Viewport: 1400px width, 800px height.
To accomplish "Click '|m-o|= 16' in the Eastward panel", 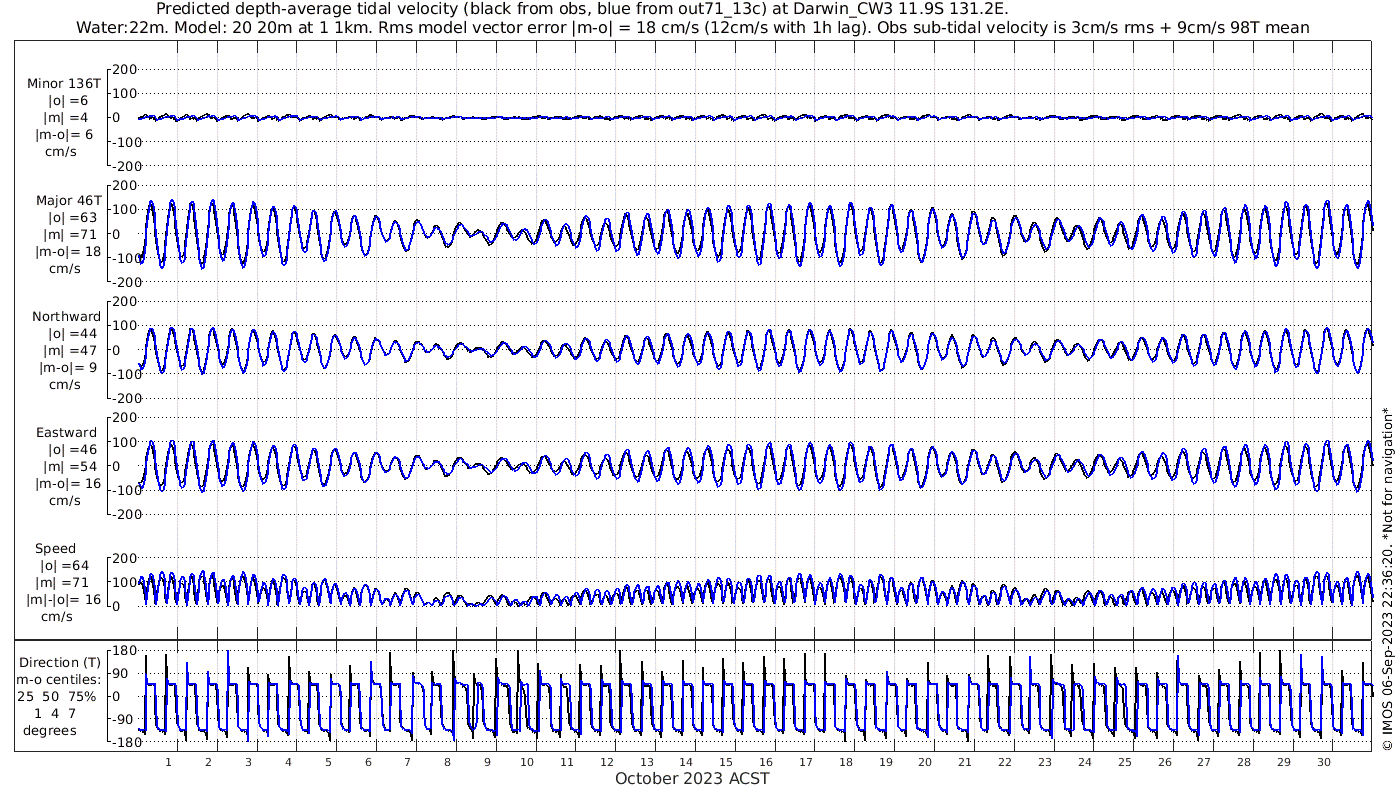I will tap(69, 484).
